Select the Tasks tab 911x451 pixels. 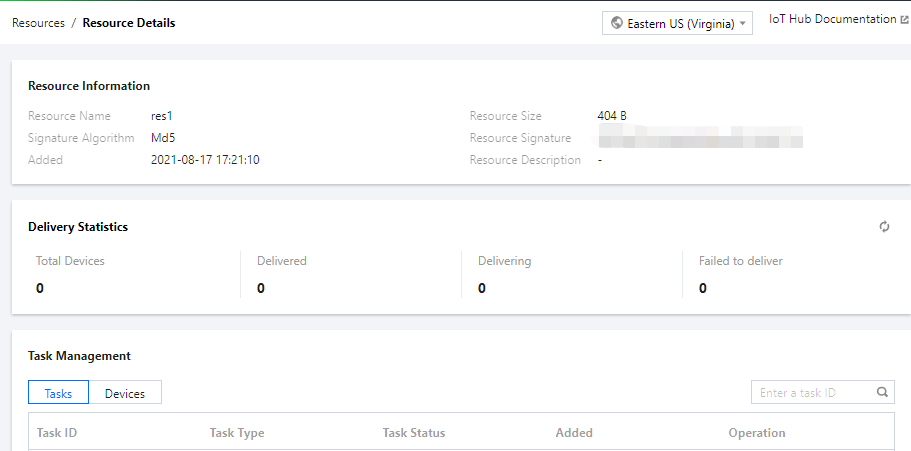59,393
